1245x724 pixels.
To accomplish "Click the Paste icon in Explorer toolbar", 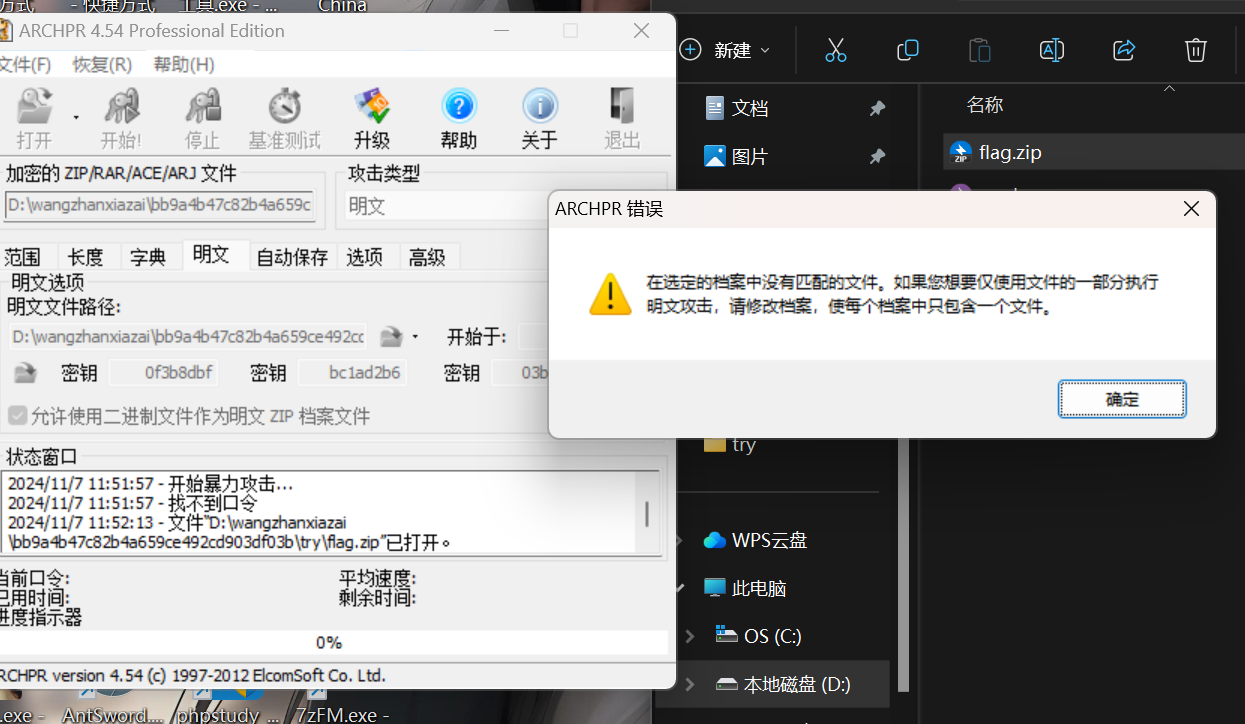I will 980,50.
